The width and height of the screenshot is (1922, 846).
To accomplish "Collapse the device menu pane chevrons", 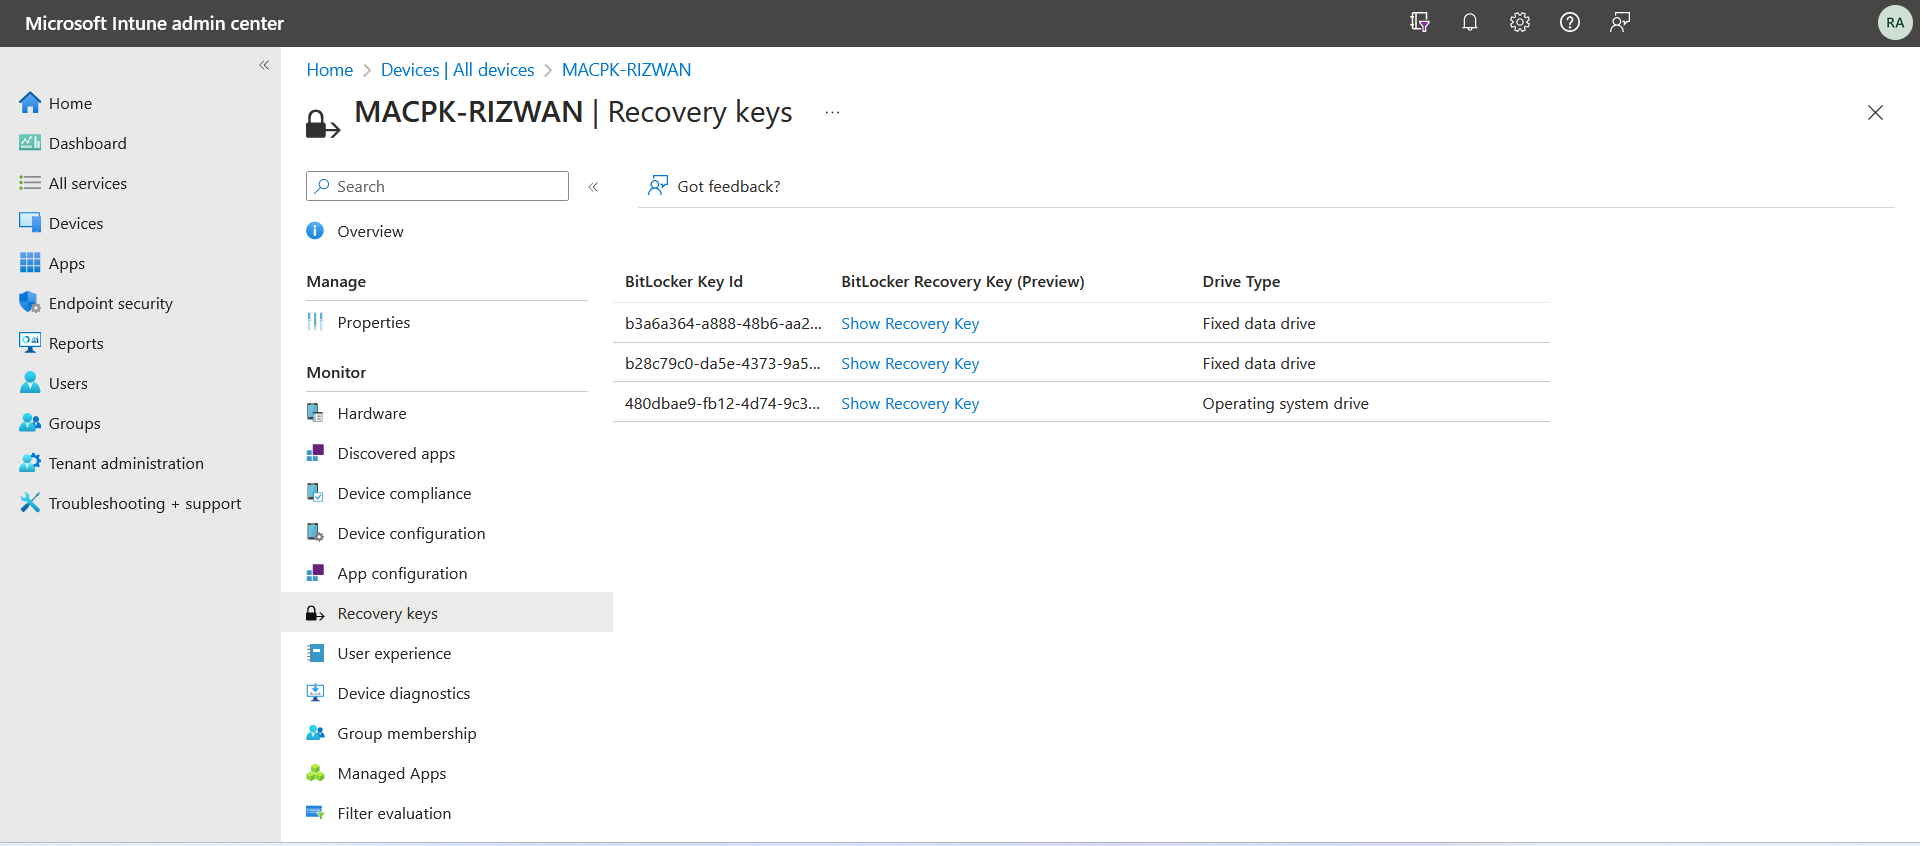I will point(593,187).
